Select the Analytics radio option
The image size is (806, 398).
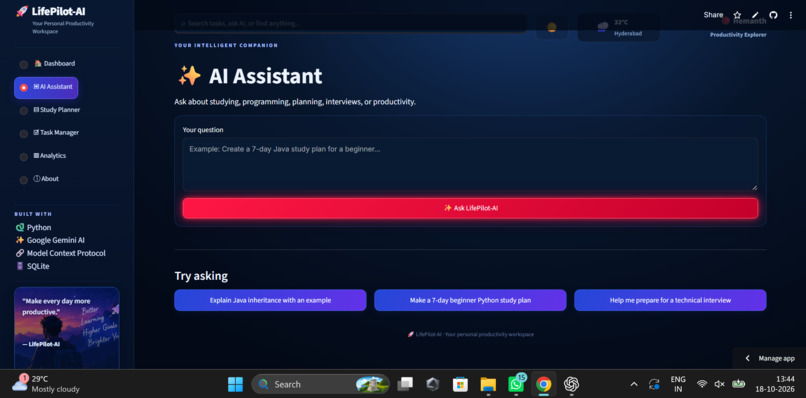click(24, 157)
